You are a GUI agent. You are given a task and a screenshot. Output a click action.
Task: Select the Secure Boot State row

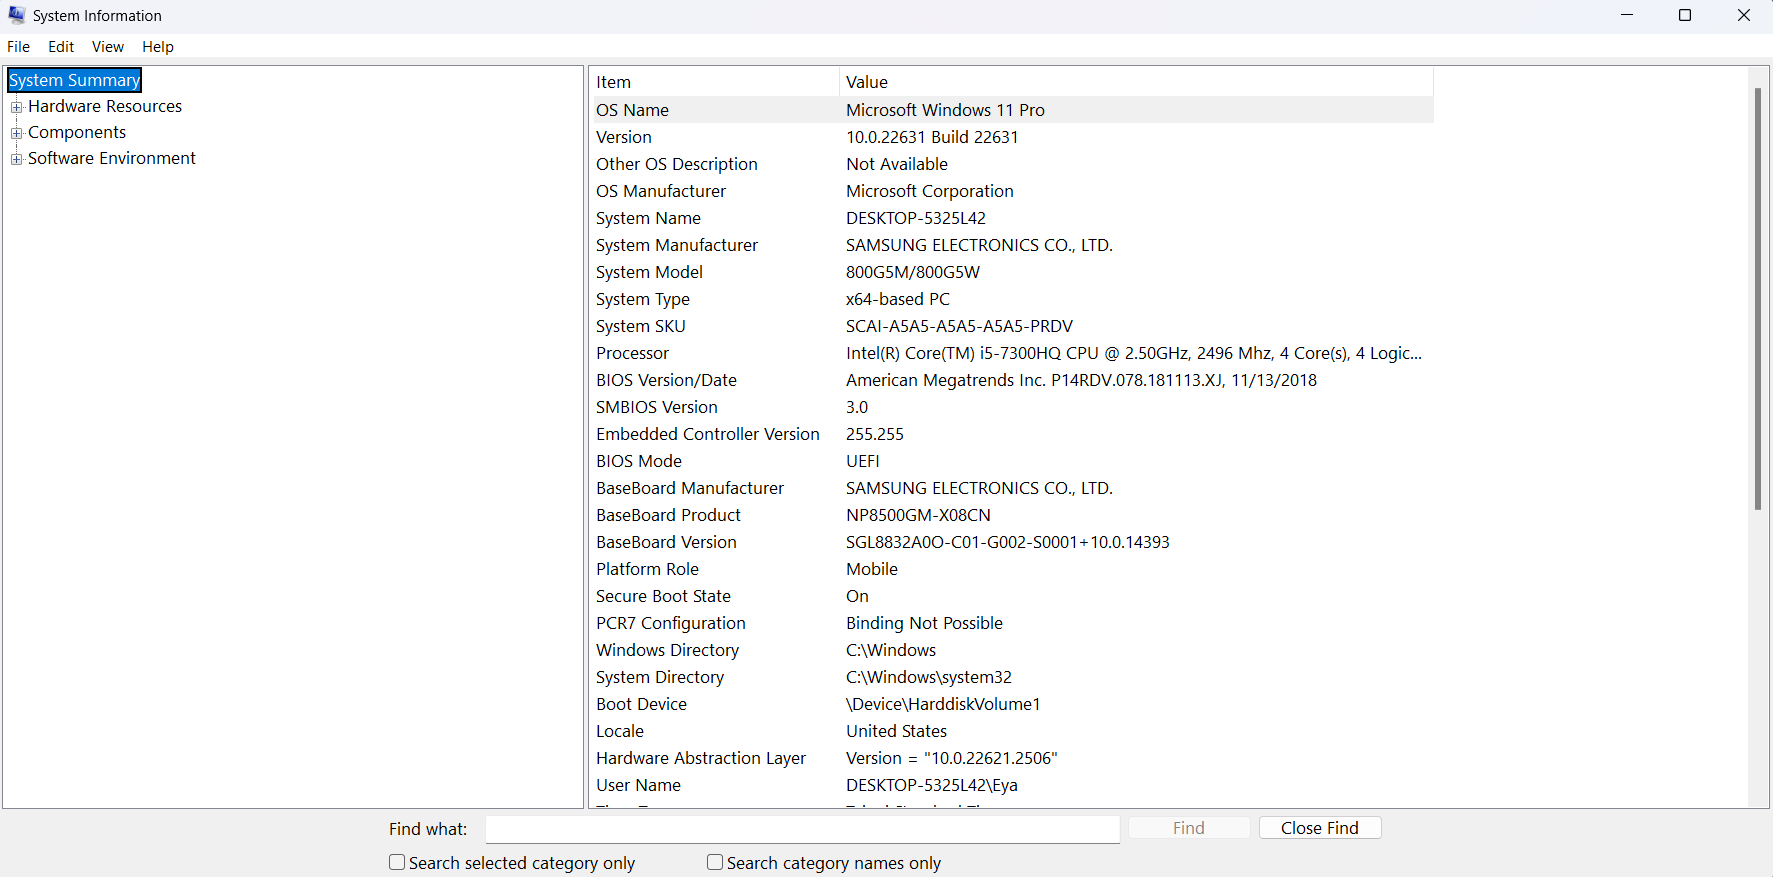[1011, 596]
